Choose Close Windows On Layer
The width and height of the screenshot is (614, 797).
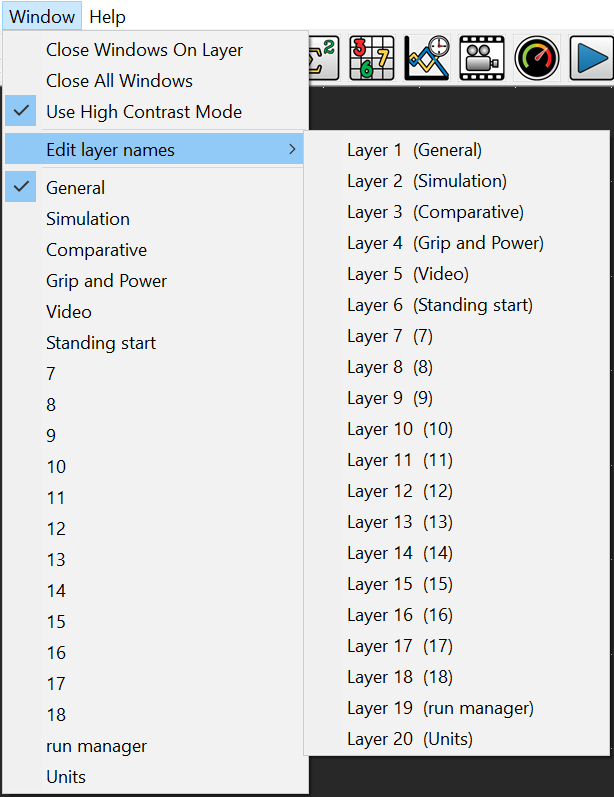coord(144,50)
